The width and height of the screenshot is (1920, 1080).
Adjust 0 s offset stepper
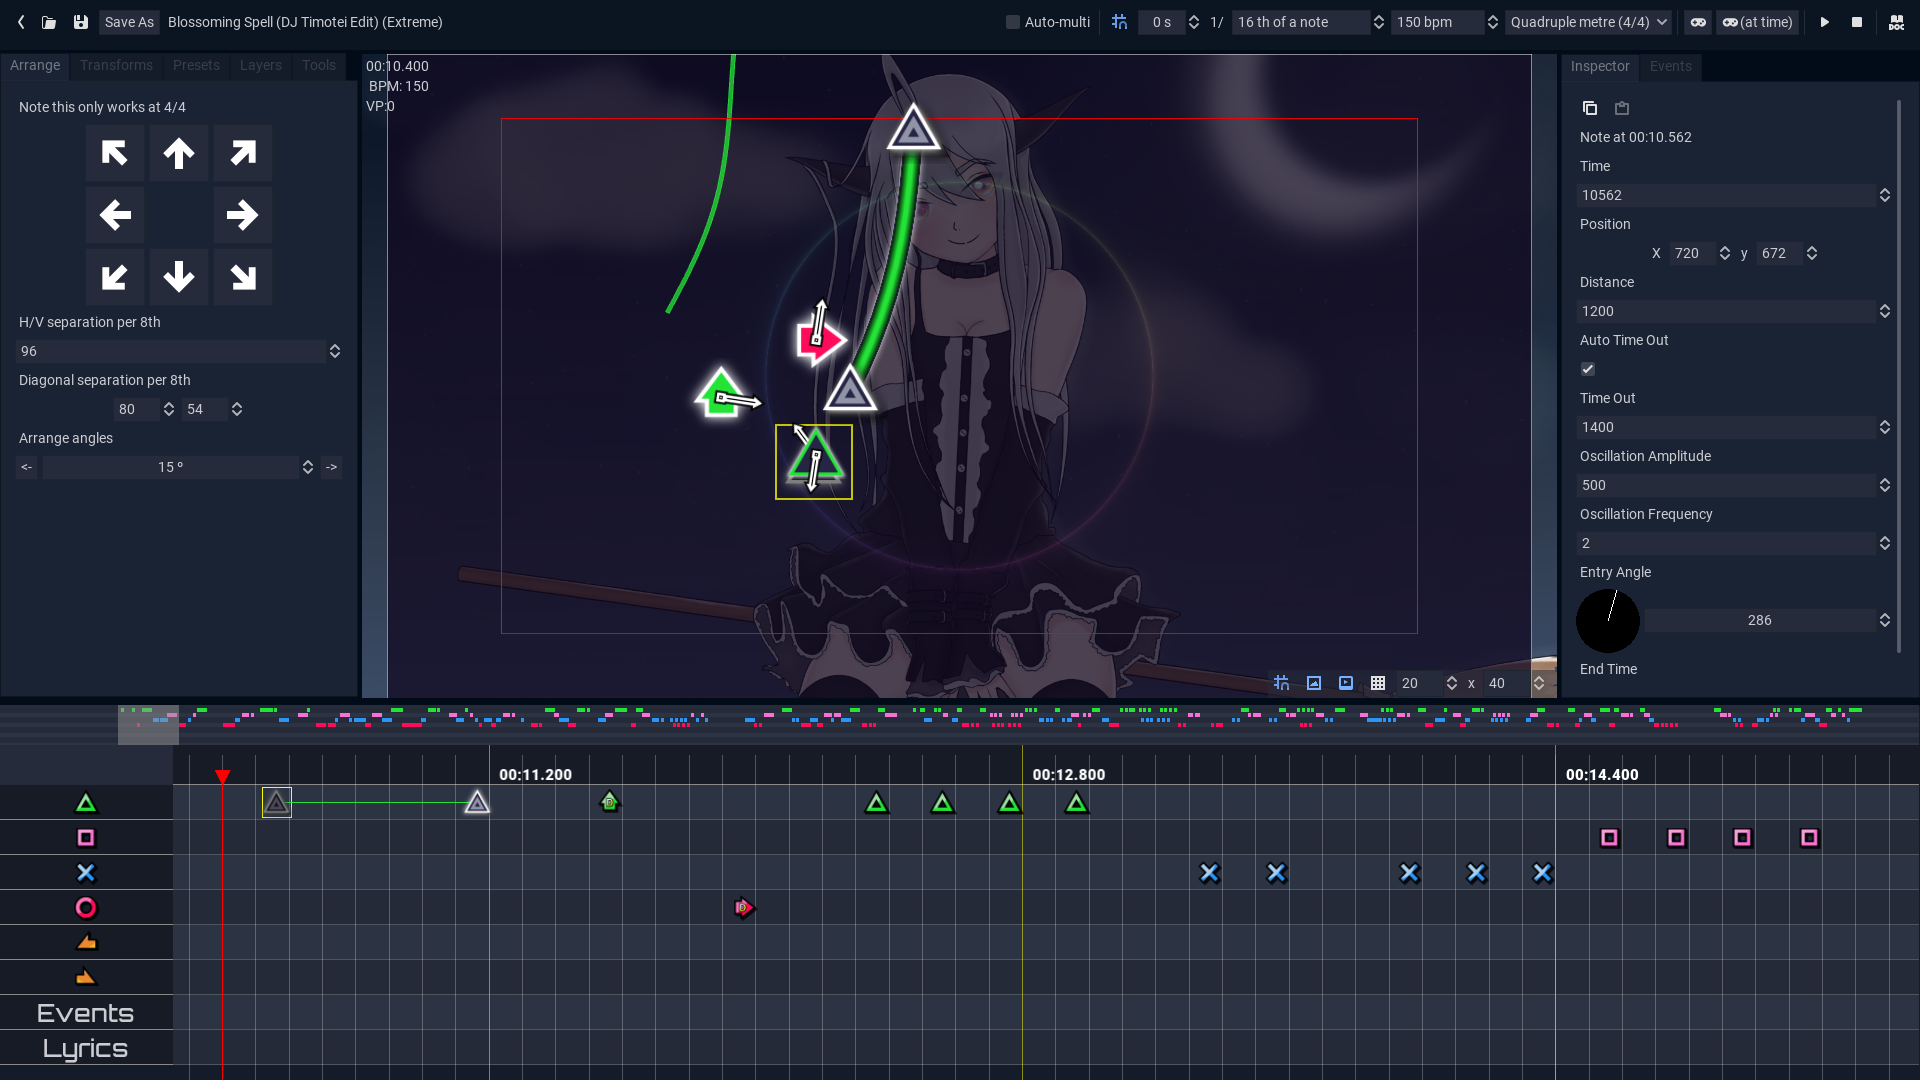click(1193, 22)
